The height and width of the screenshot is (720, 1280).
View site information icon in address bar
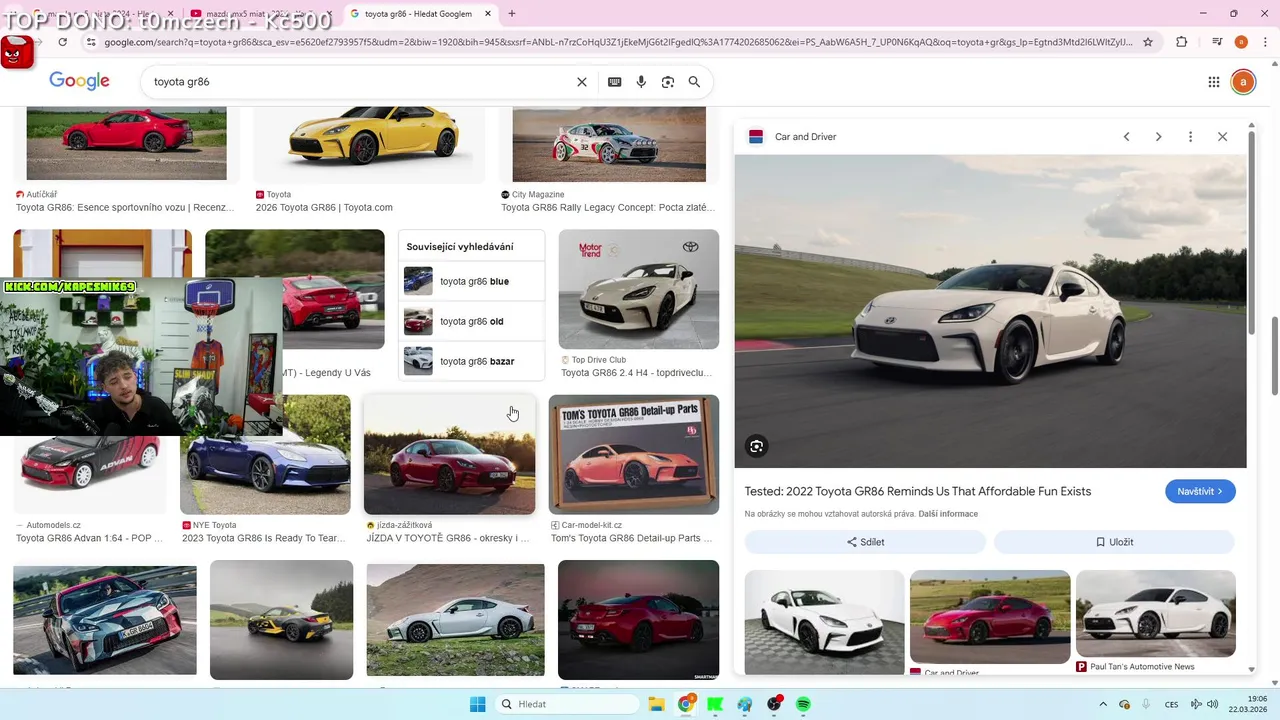pos(91,42)
